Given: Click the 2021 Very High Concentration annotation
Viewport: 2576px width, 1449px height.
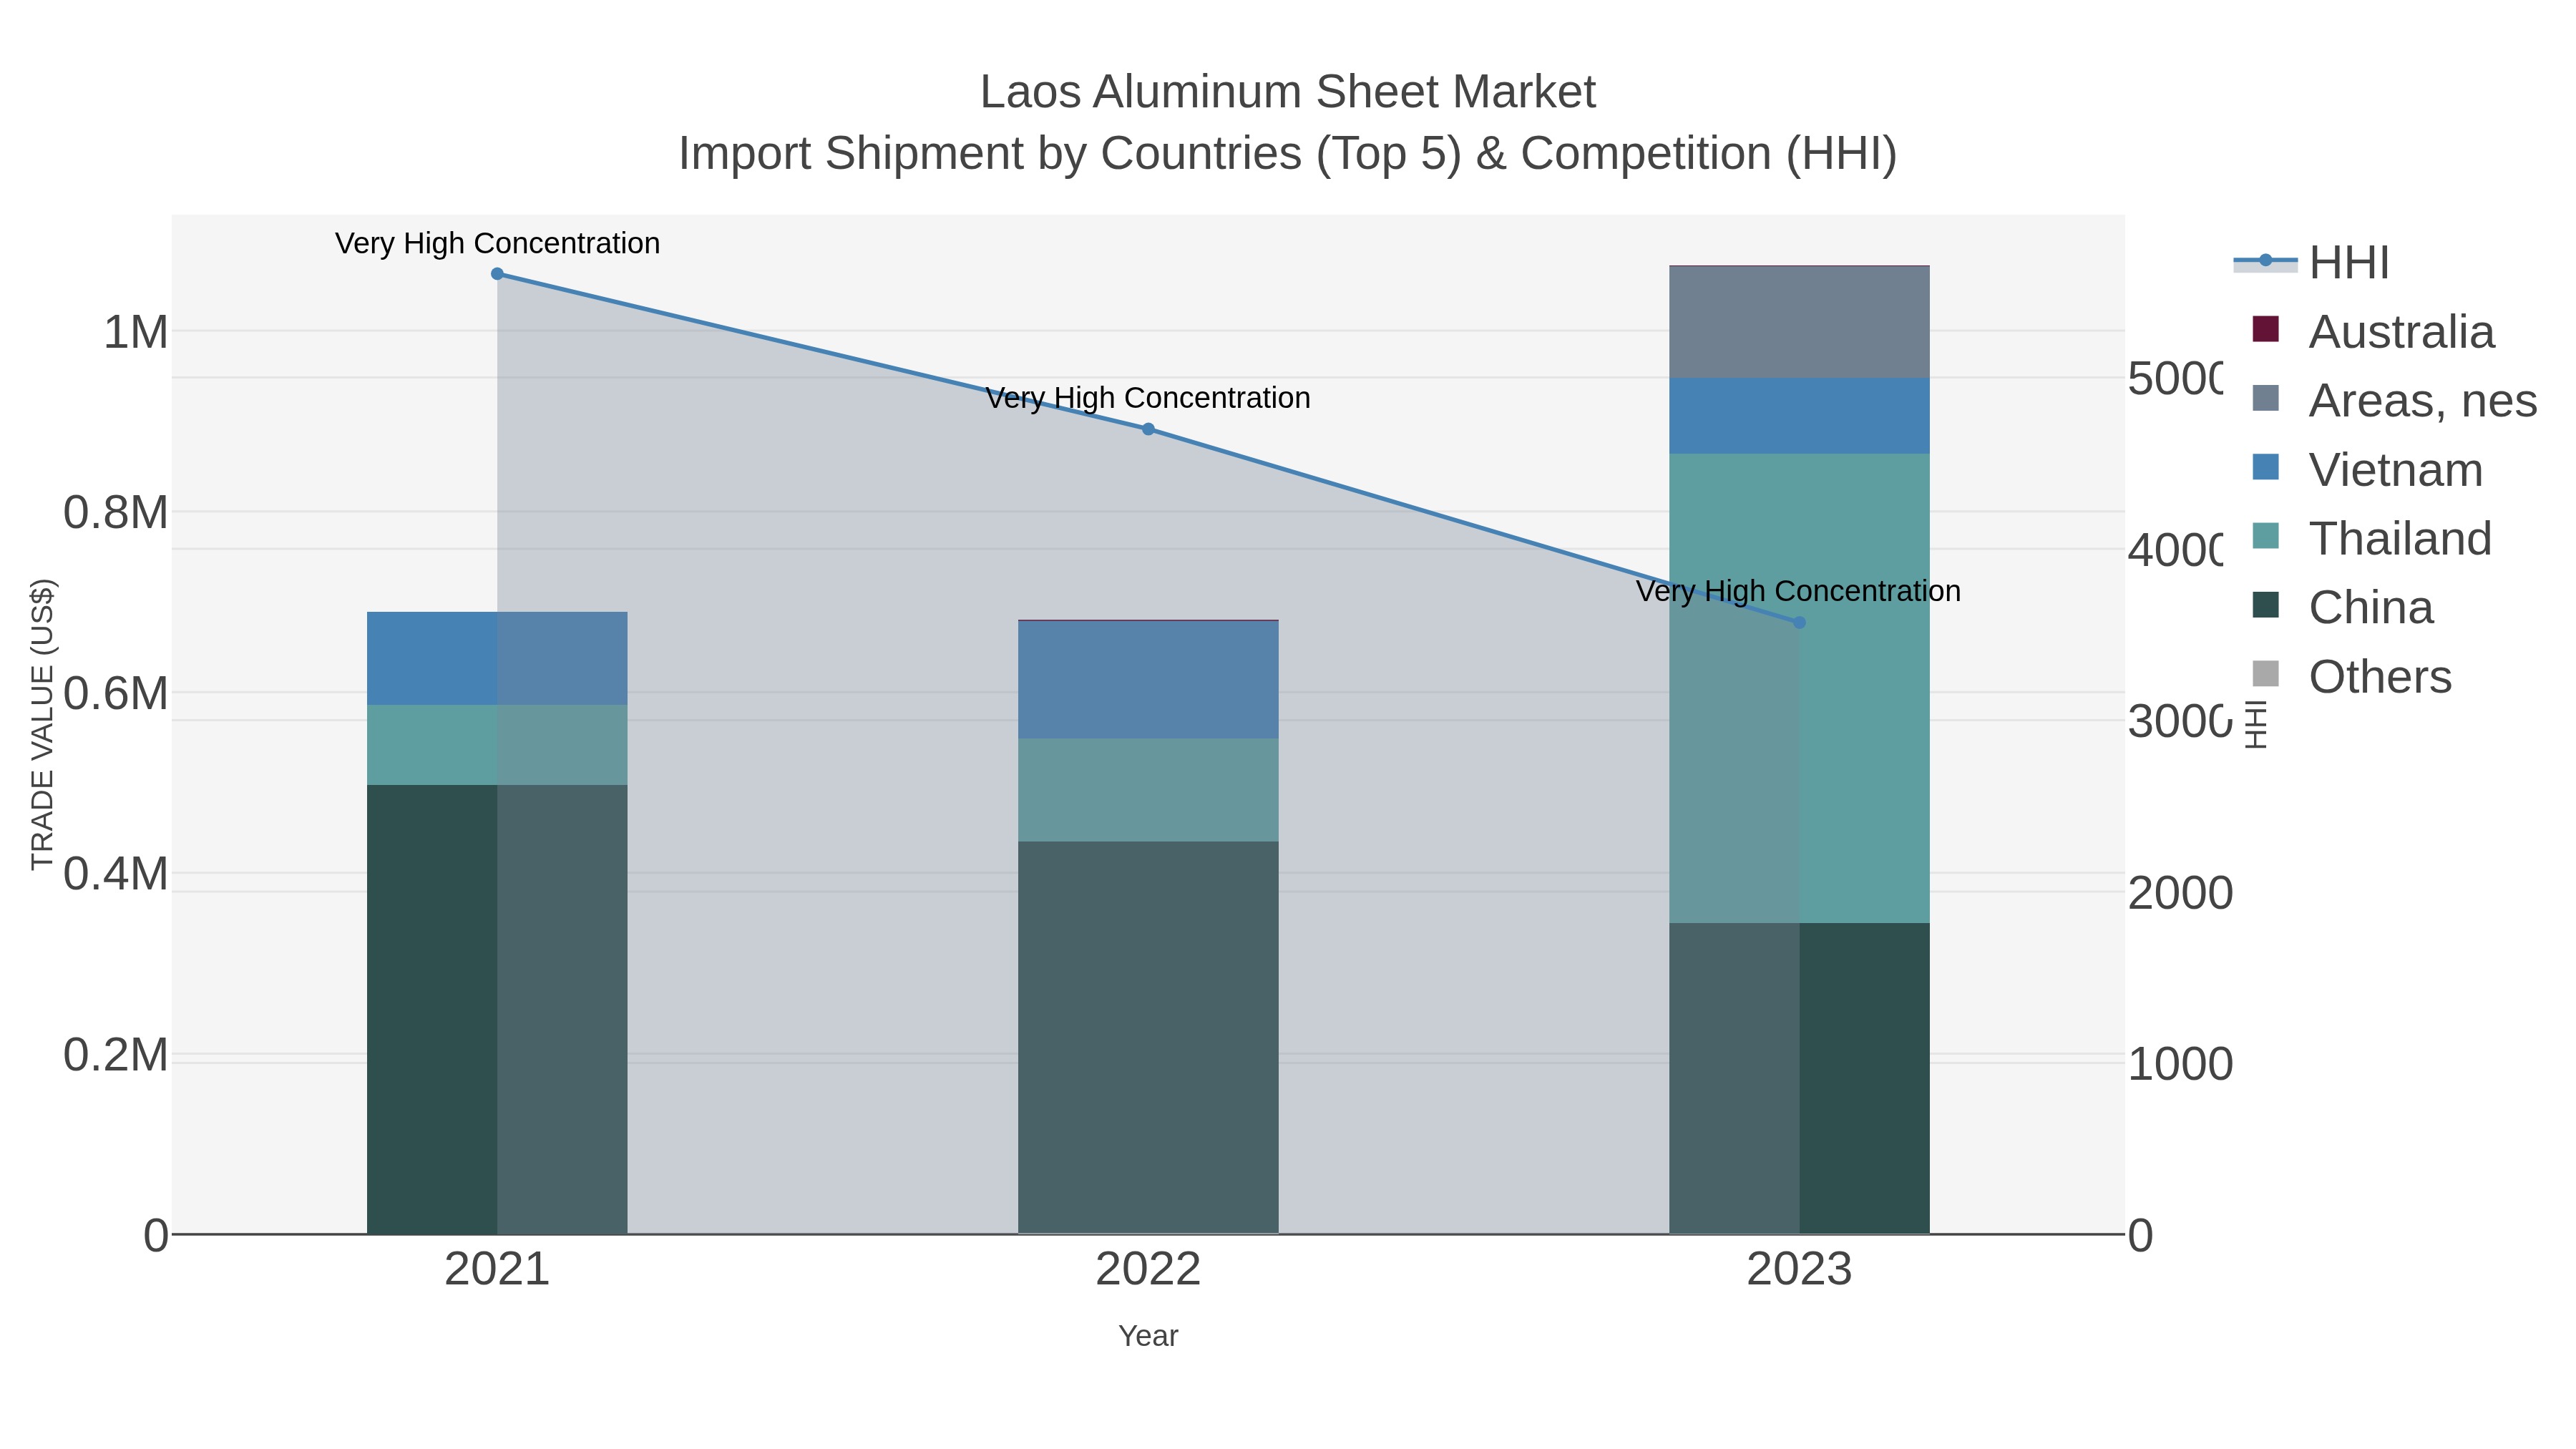Looking at the screenshot, I should (x=497, y=243).
